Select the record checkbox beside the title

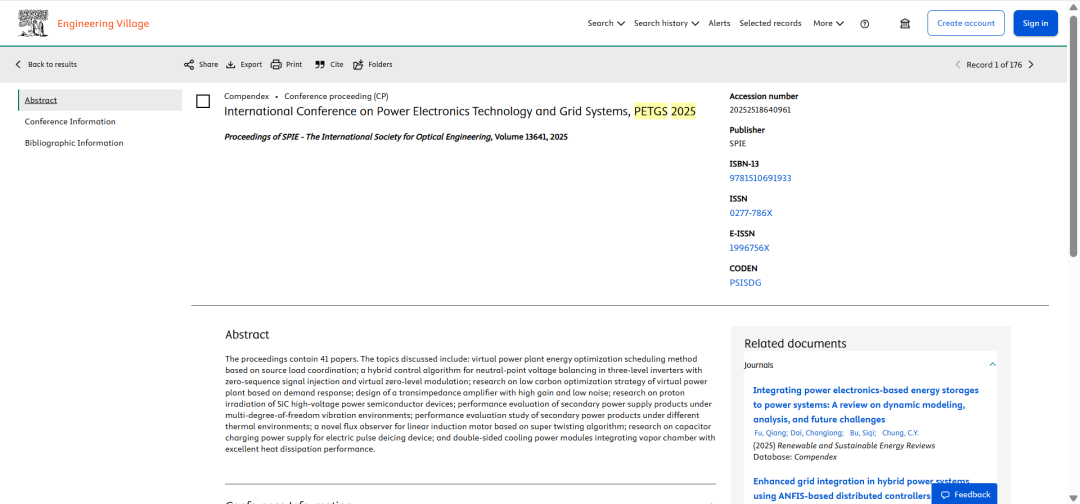click(x=203, y=101)
